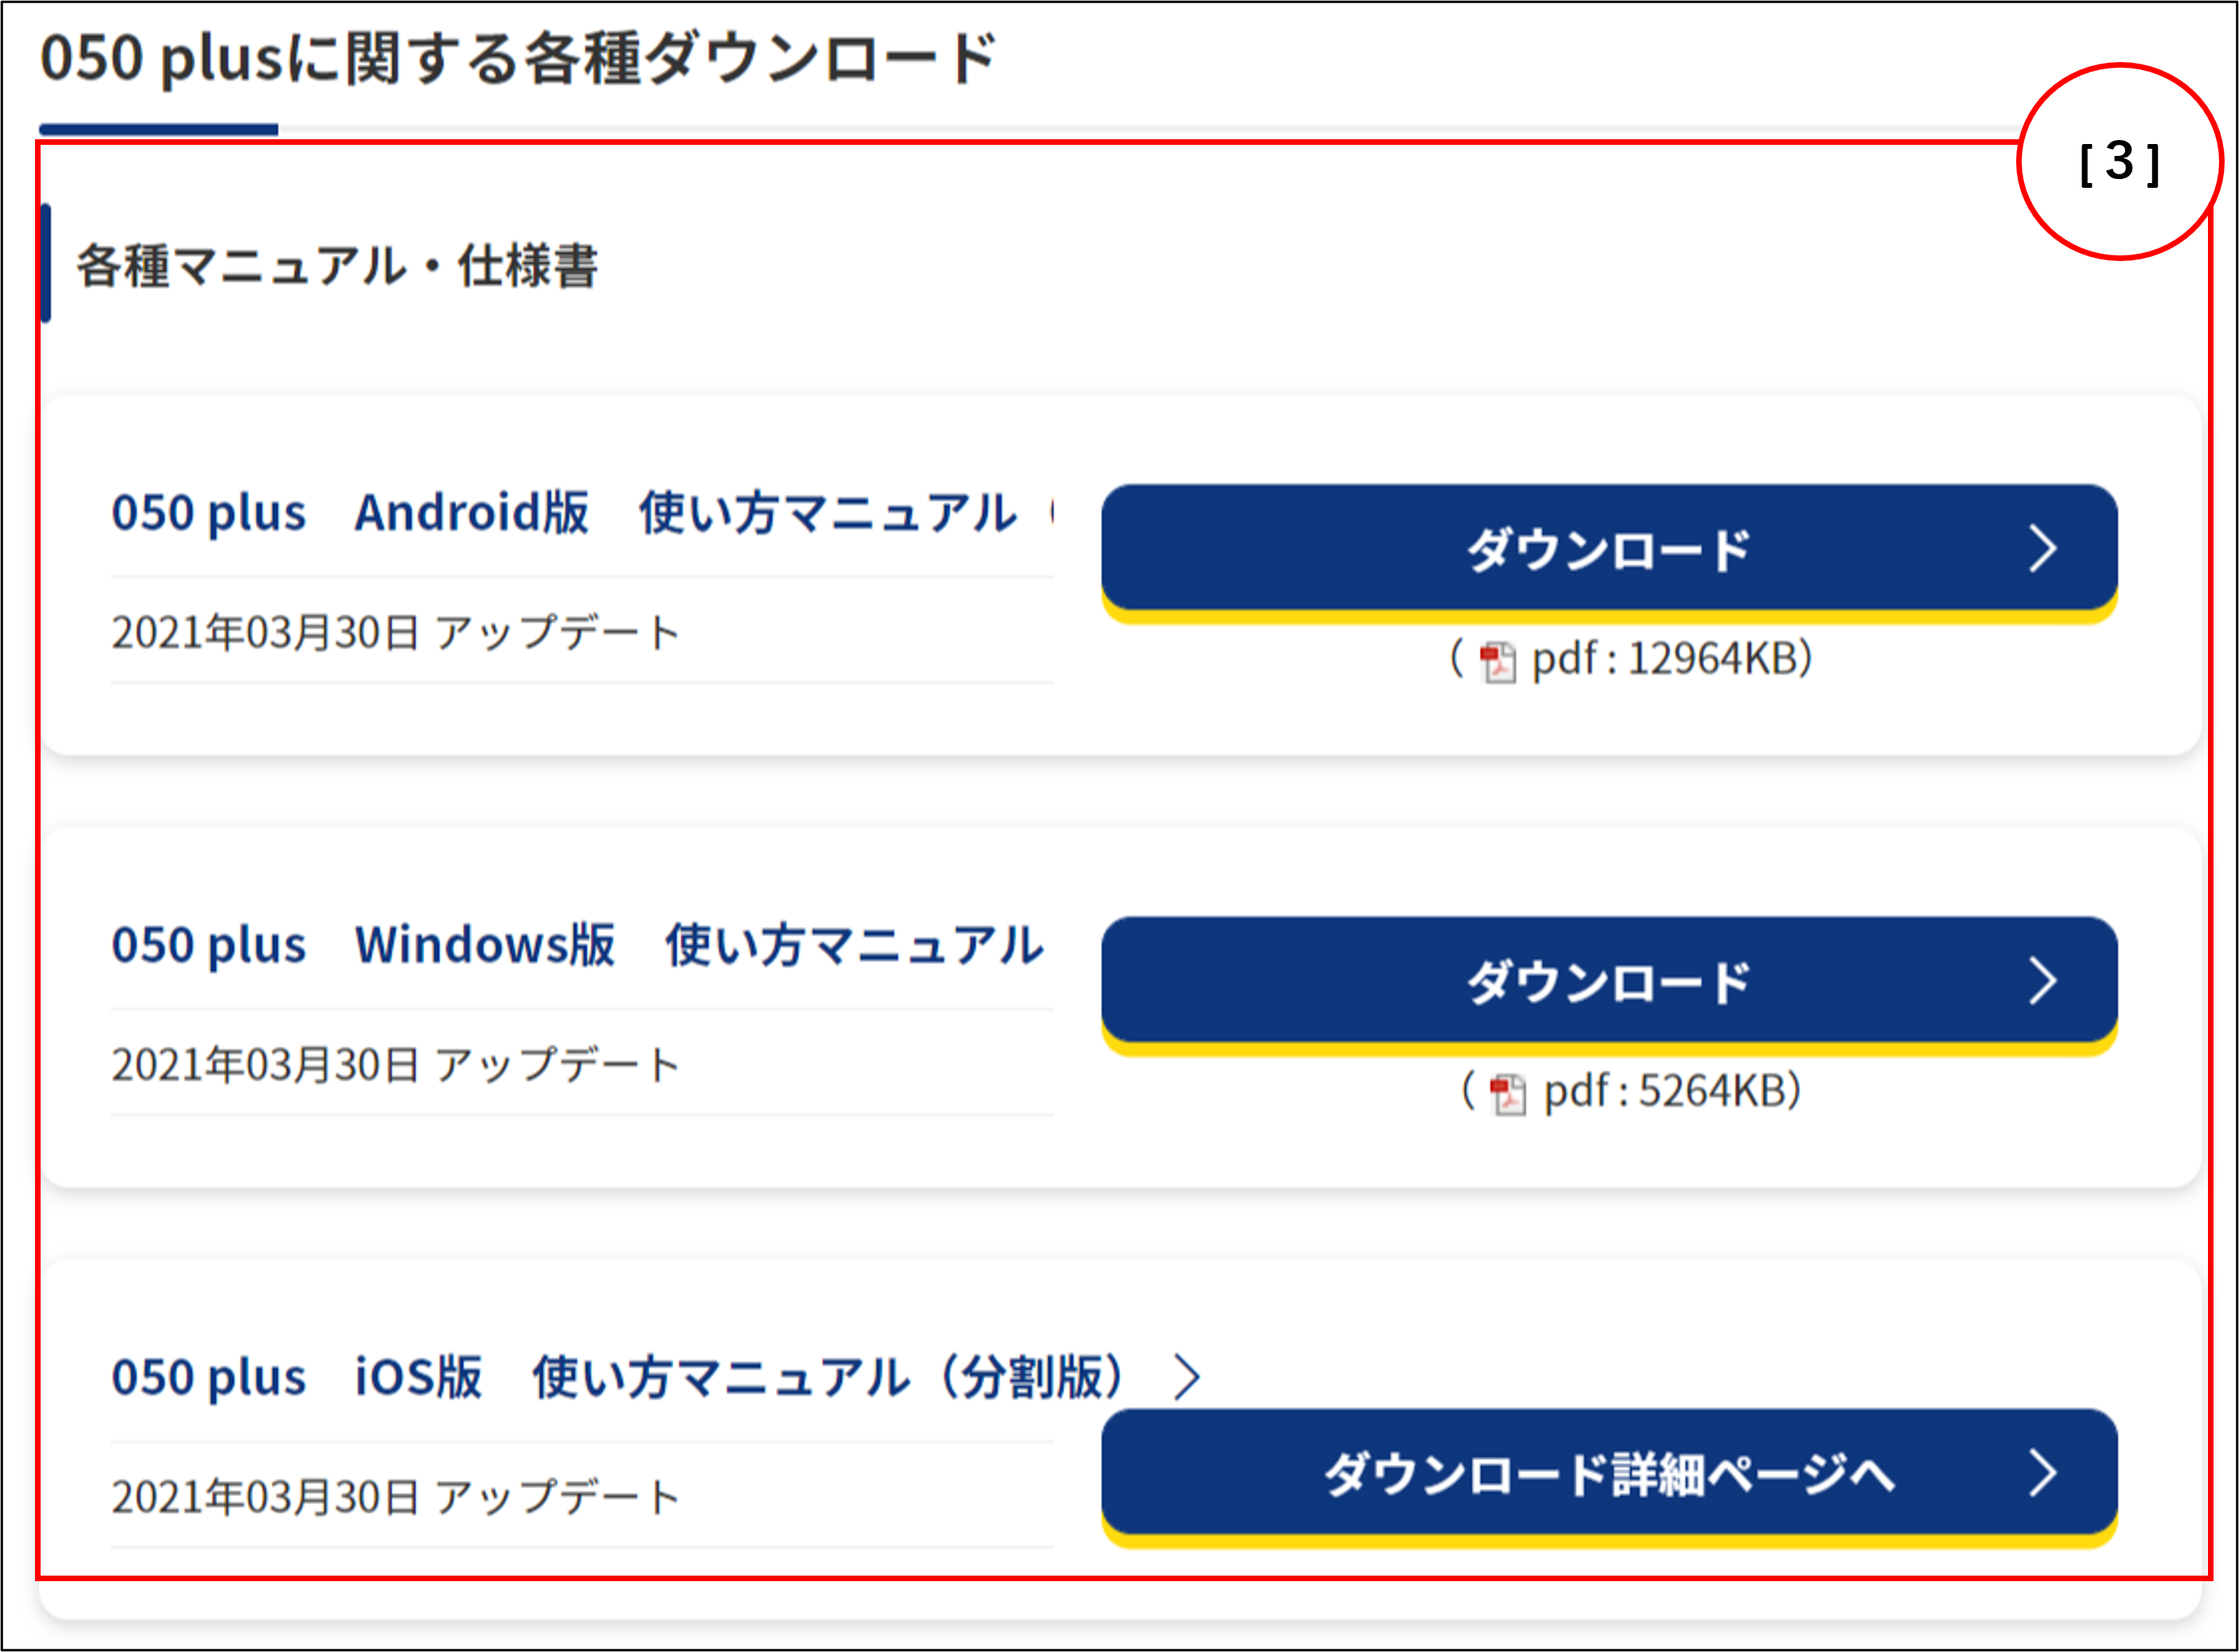
Task: Open the 050 plus iOS版 使い方マニュアル（分割版） link
Action: pos(617,1377)
